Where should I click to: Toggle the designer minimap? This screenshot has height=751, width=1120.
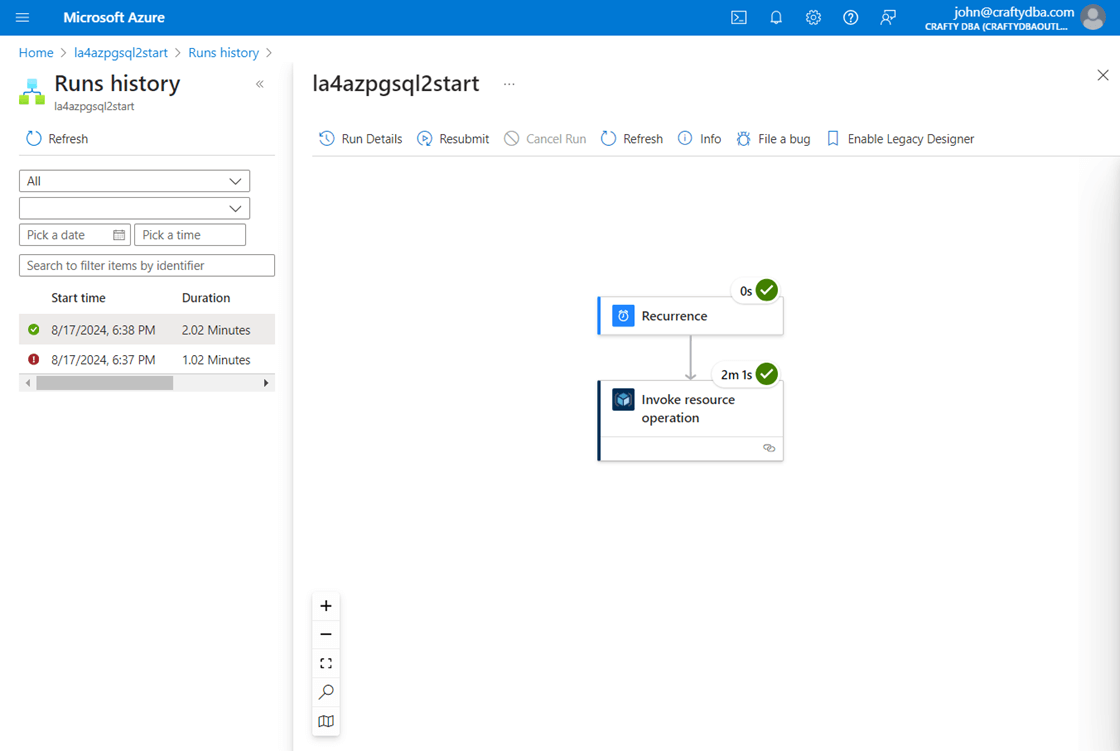(x=326, y=721)
